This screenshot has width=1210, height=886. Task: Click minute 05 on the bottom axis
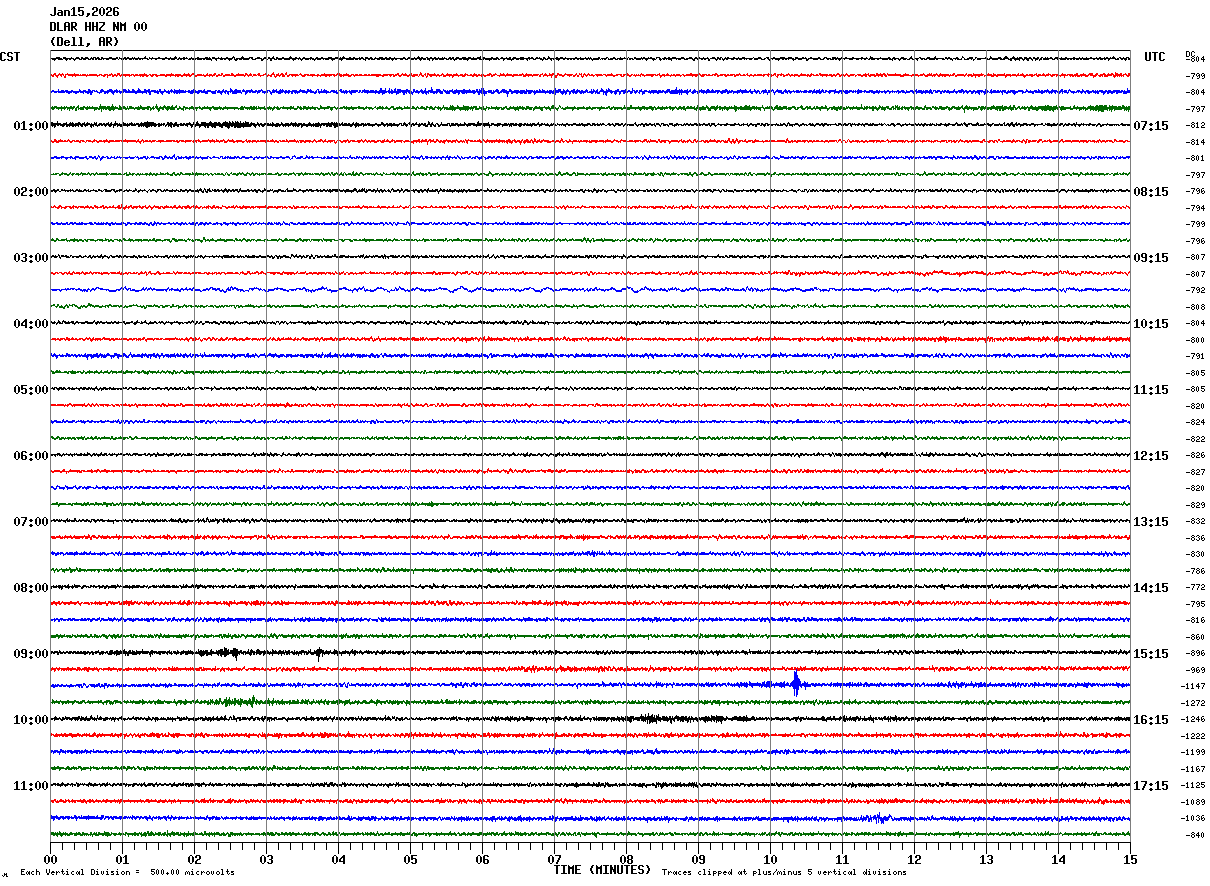[x=410, y=859]
